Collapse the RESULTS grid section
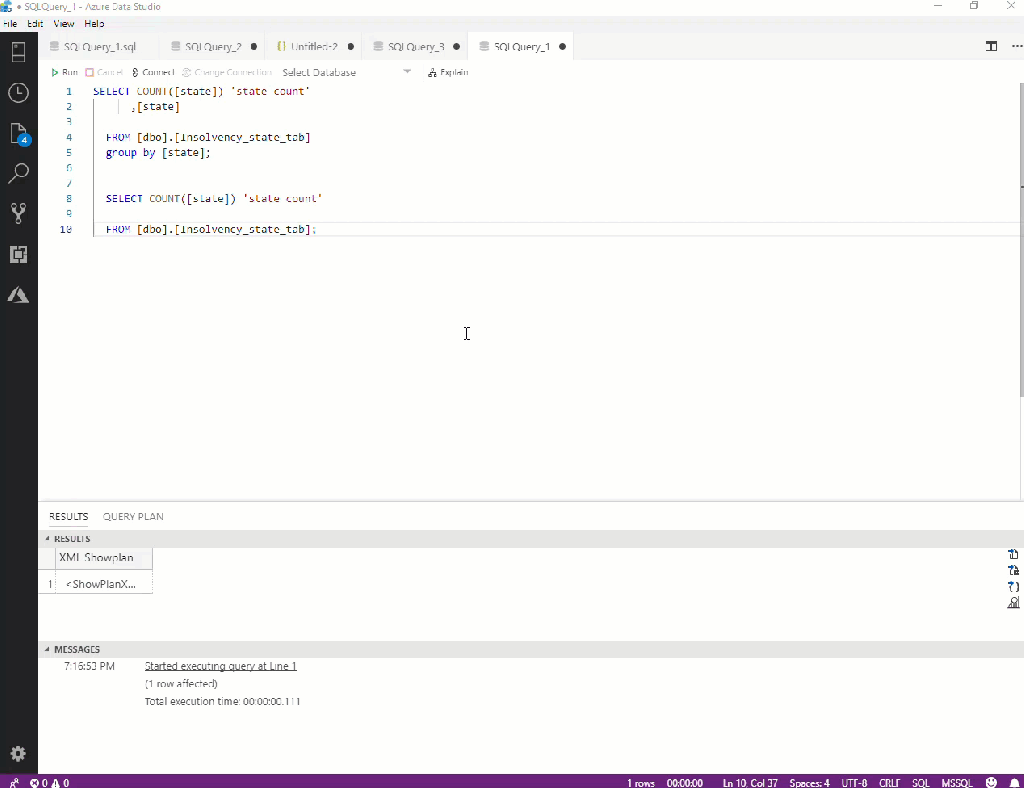The width and height of the screenshot is (1024, 788). pyautogui.click(x=70, y=539)
